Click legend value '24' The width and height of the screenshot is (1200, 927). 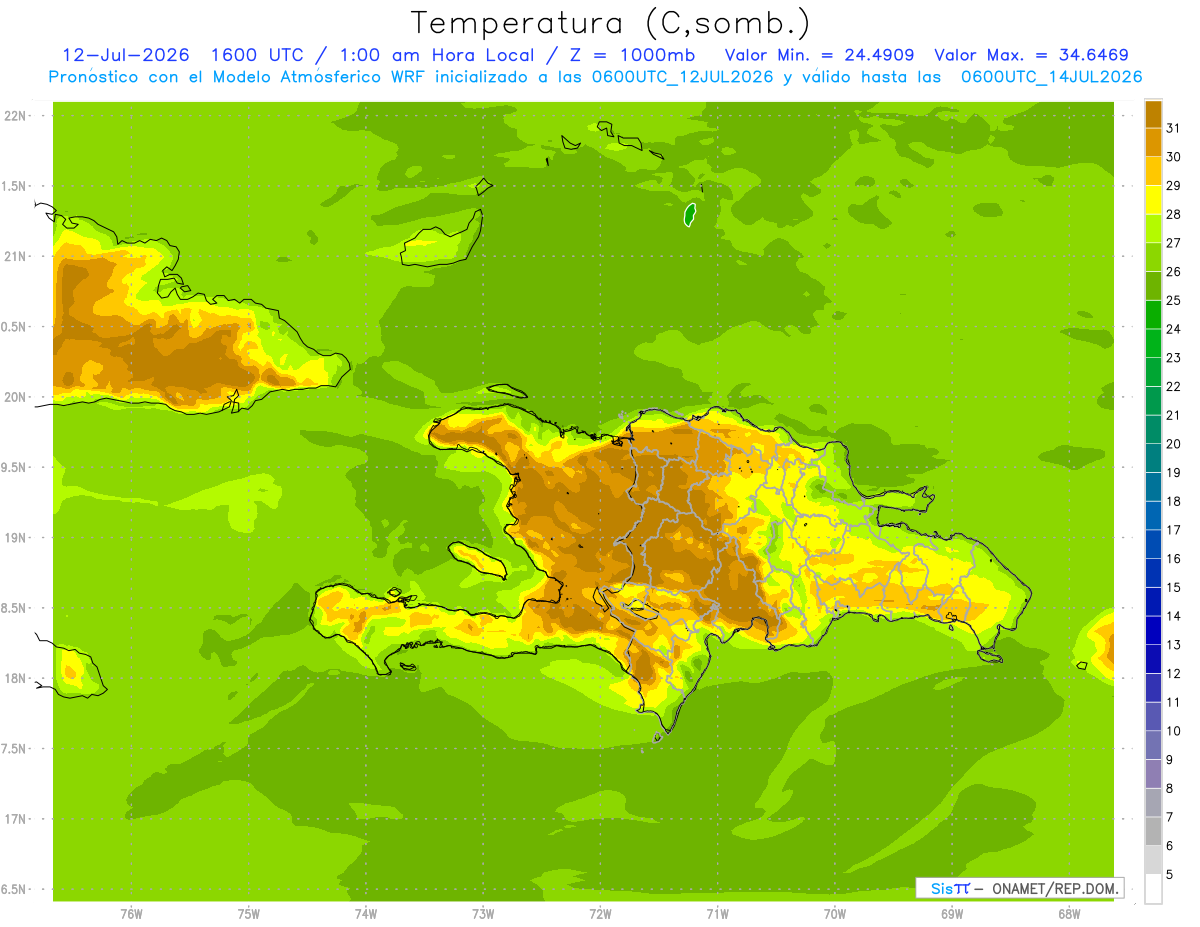coord(1174,329)
